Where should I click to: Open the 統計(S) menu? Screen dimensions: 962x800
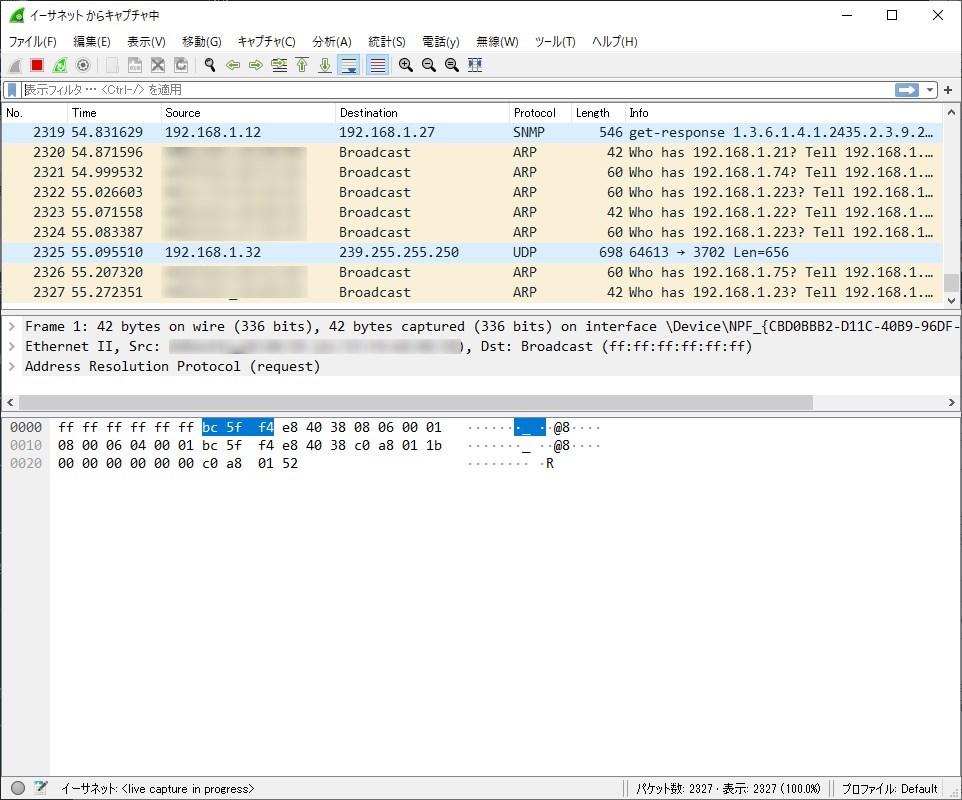[x=386, y=41]
